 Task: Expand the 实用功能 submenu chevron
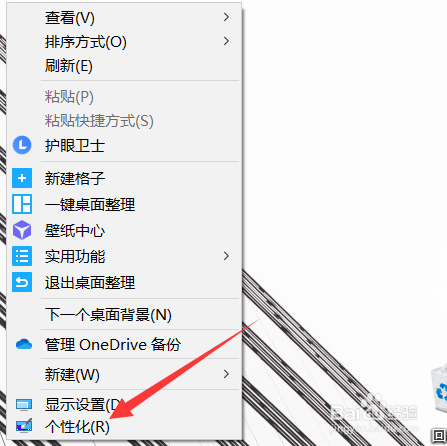[226, 256]
